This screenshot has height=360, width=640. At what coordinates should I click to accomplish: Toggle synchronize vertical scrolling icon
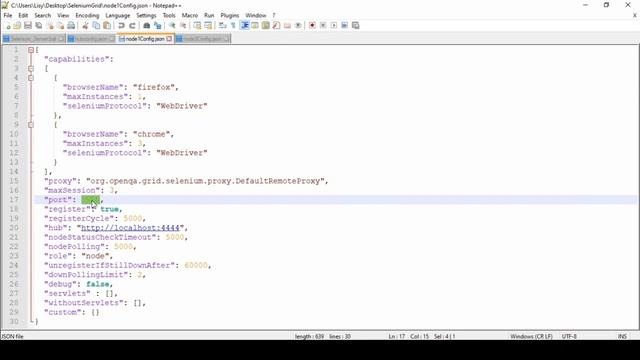pos(197,25)
